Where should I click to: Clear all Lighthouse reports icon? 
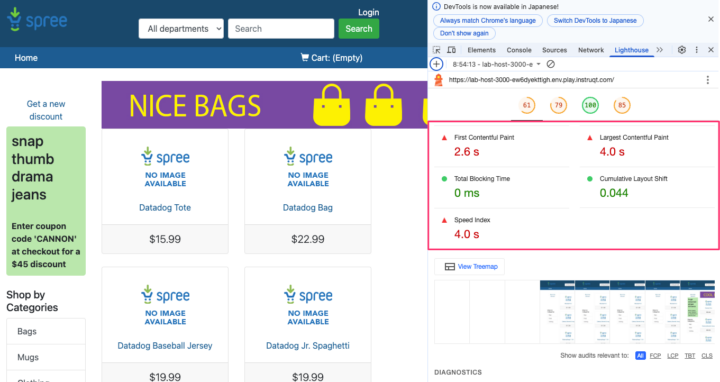pyautogui.click(x=551, y=64)
